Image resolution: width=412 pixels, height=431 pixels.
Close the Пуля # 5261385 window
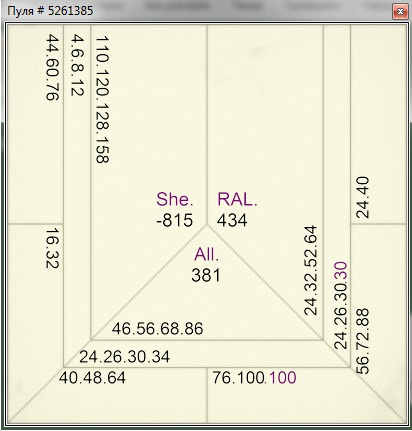400,12
